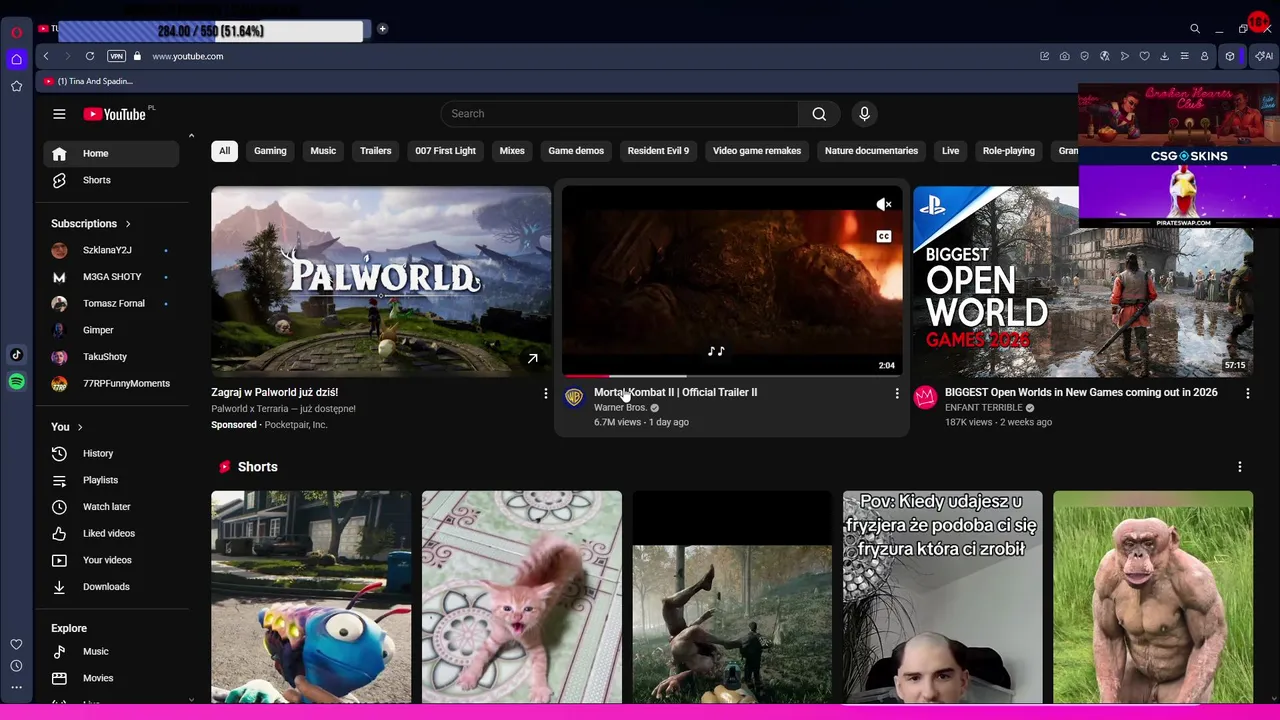This screenshot has width=1280, height=720.
Task: Expand the Subscriptions section chevron
Action: (x=128, y=224)
